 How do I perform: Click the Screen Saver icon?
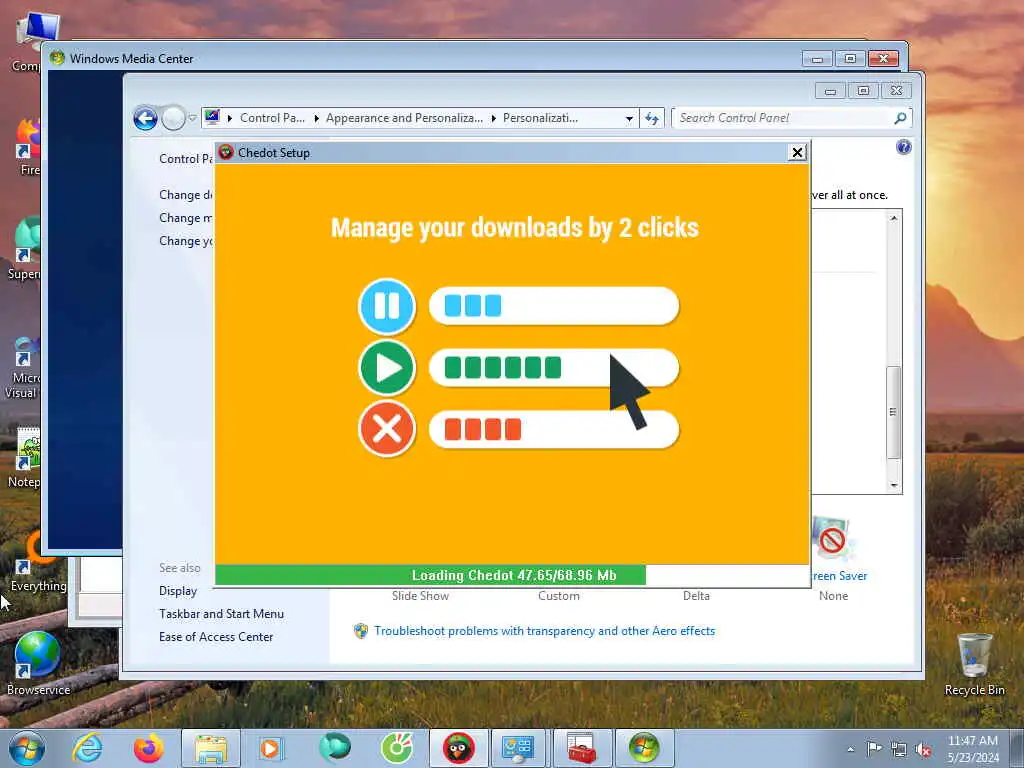coord(832,539)
